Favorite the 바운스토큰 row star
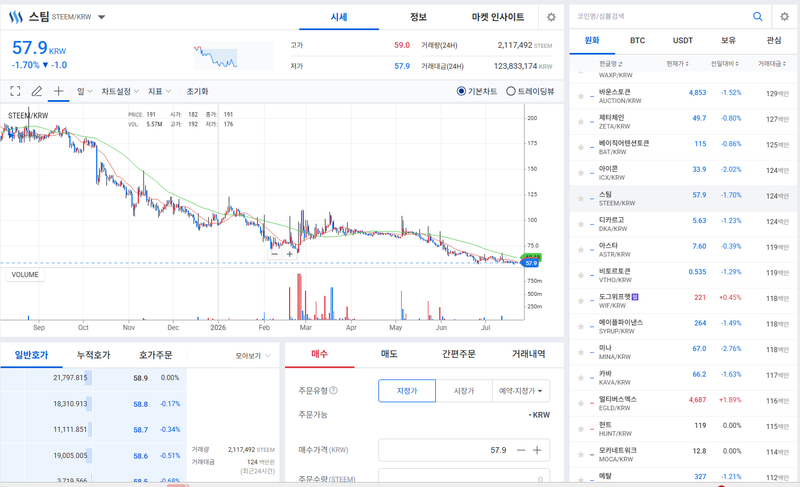The height and width of the screenshot is (487, 800). (x=581, y=96)
